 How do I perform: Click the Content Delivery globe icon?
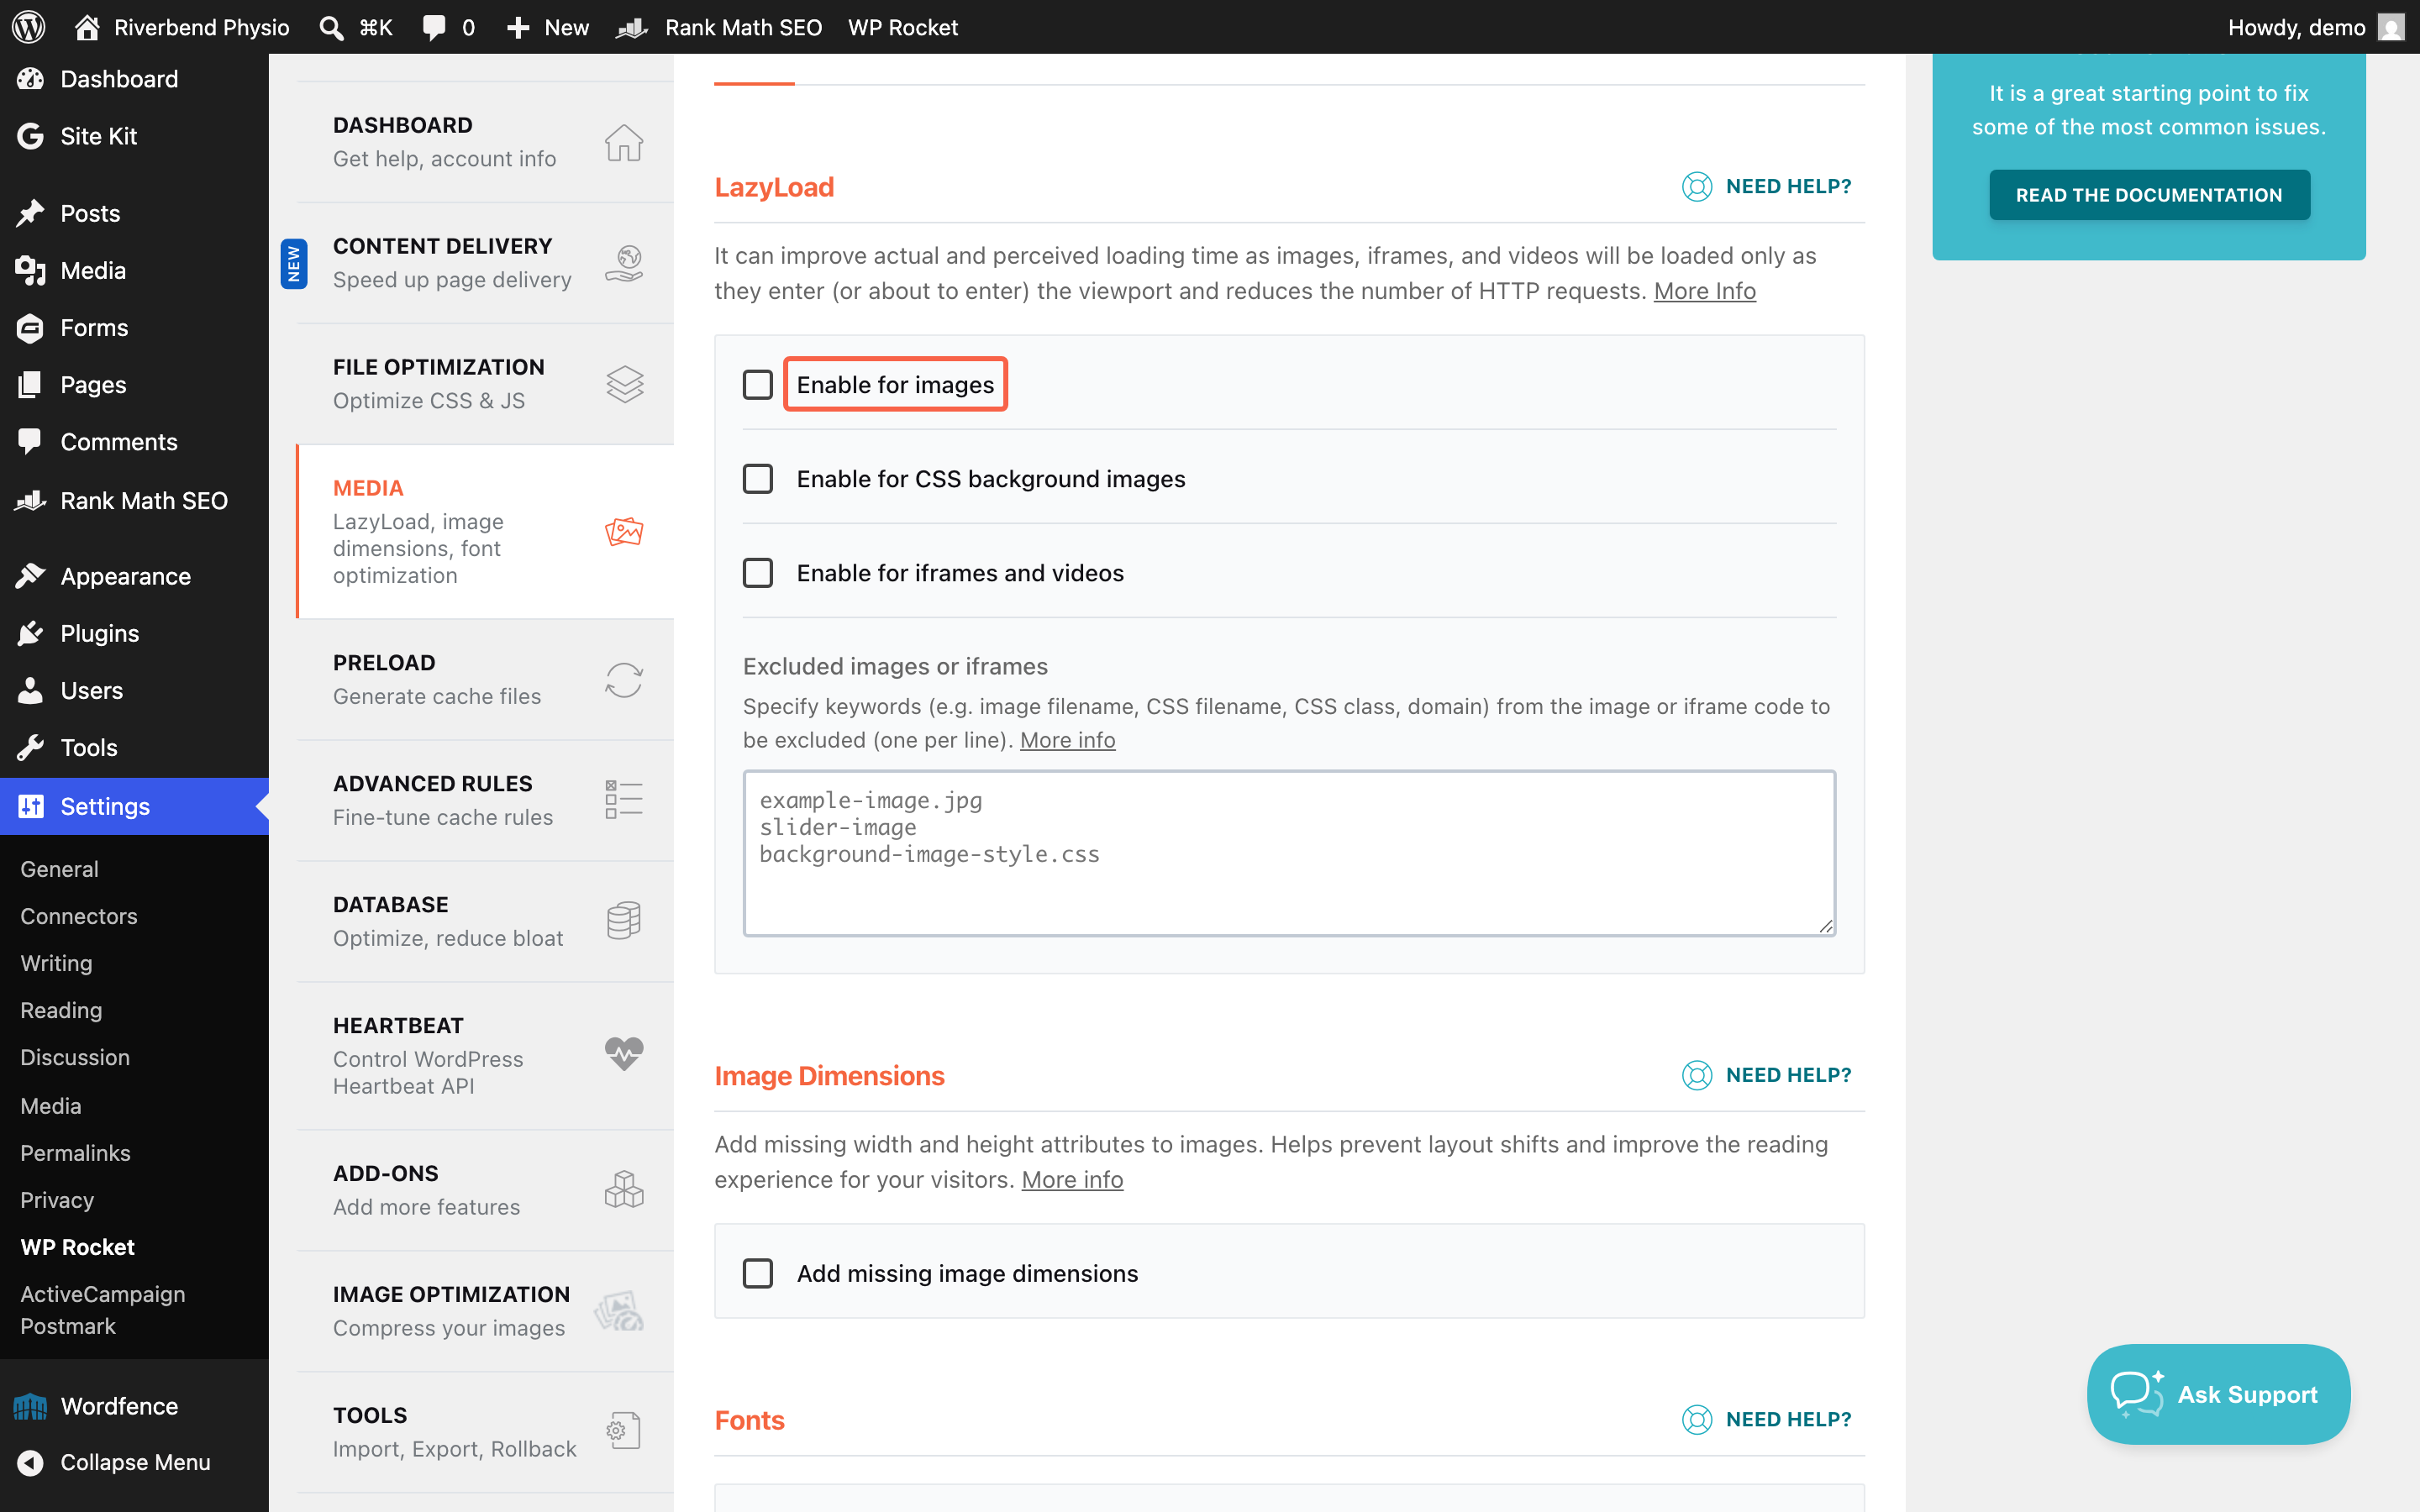624,263
